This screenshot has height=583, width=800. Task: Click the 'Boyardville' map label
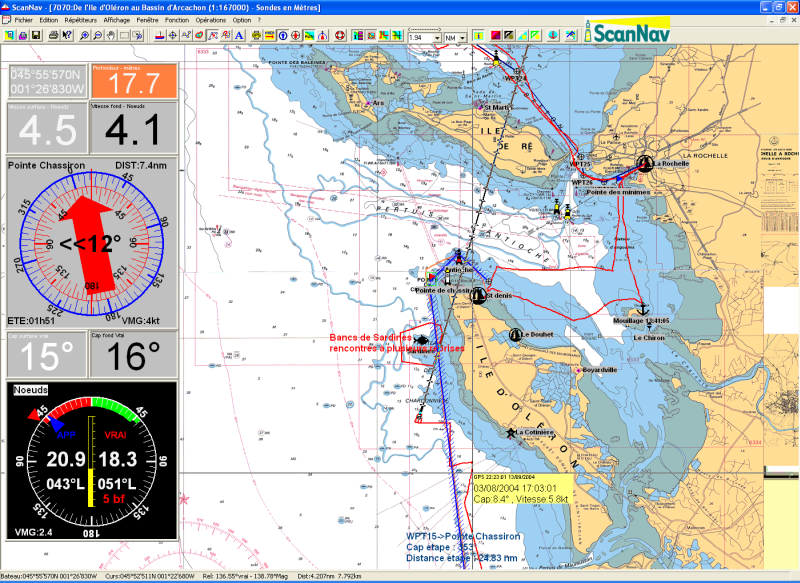click(x=600, y=370)
